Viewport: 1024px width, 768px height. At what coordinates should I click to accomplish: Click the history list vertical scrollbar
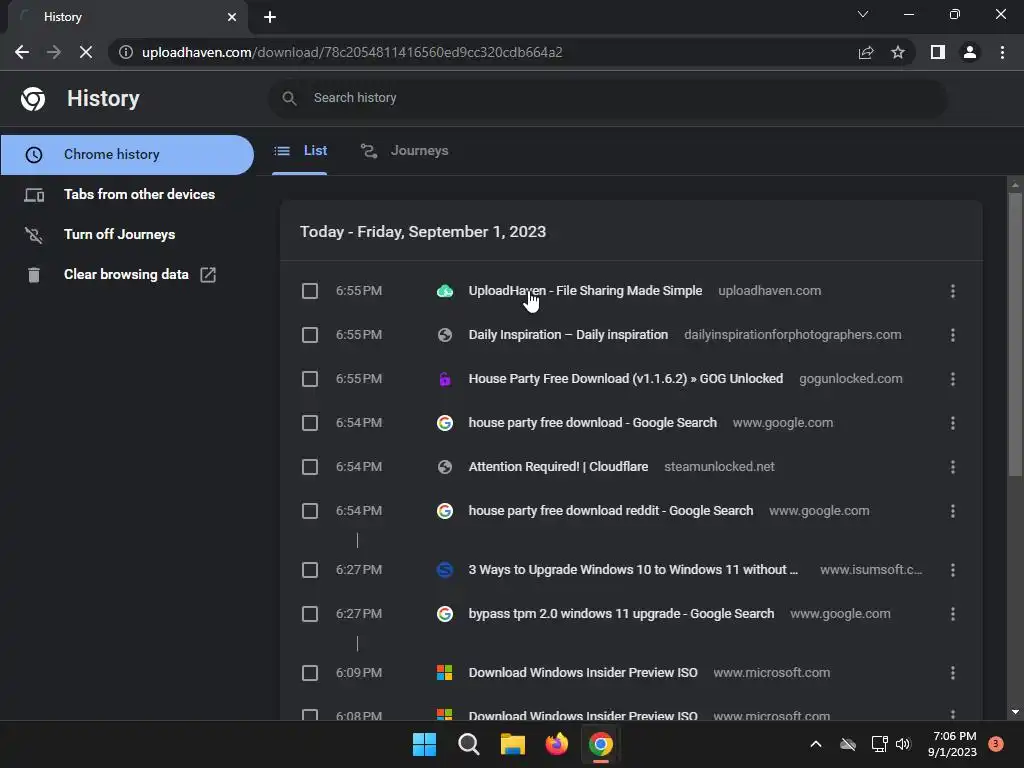[x=1015, y=334]
